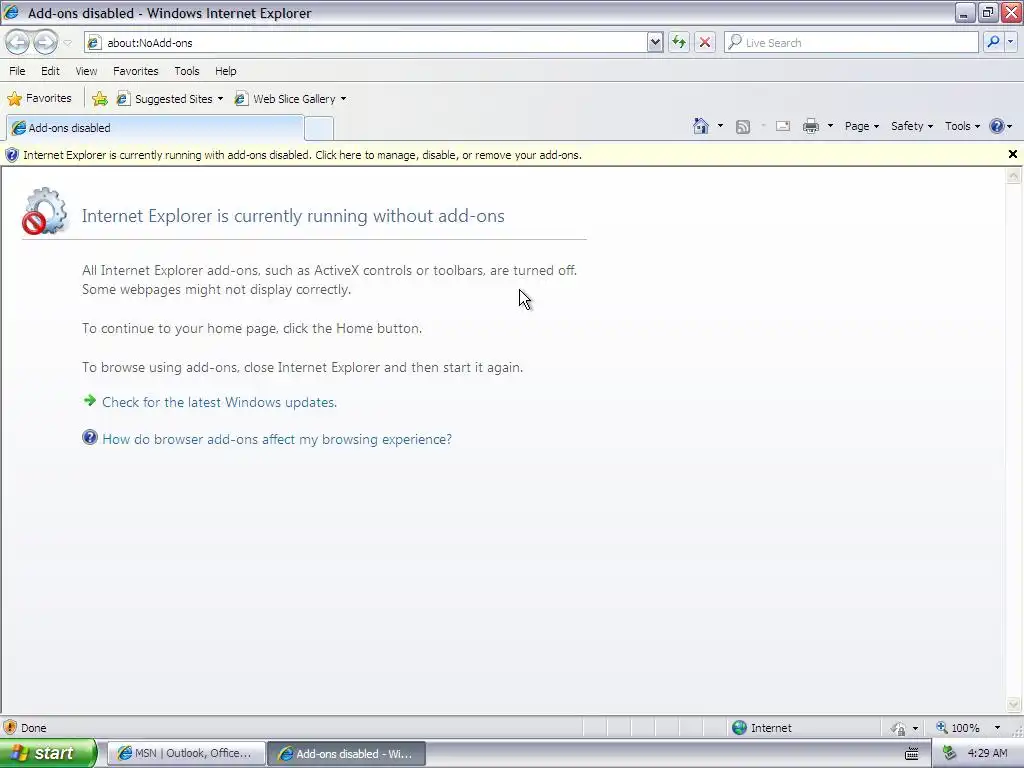Click scrollbar down arrow of page
The image size is (1024, 768).
1014,704
